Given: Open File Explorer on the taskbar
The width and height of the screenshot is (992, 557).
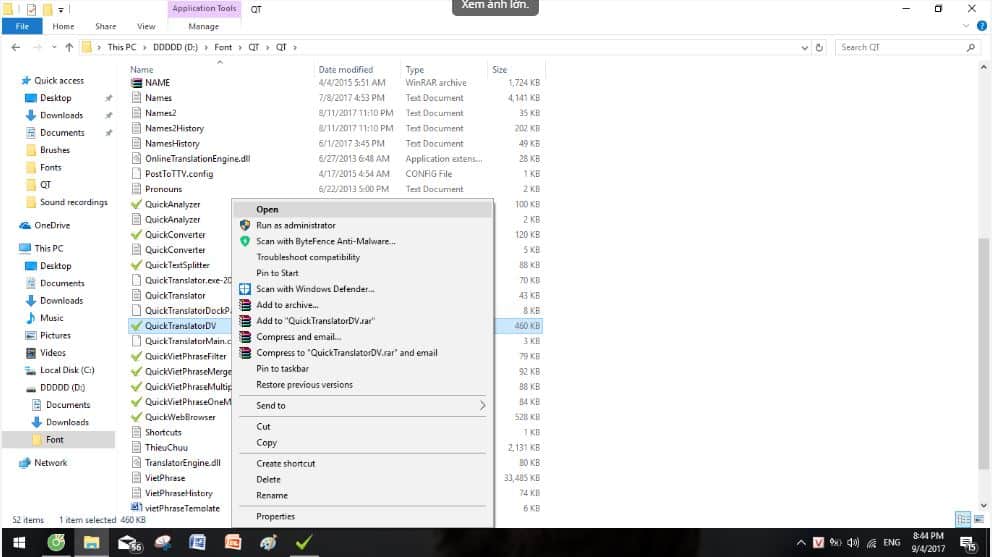Looking at the screenshot, I should pyautogui.click(x=91, y=542).
